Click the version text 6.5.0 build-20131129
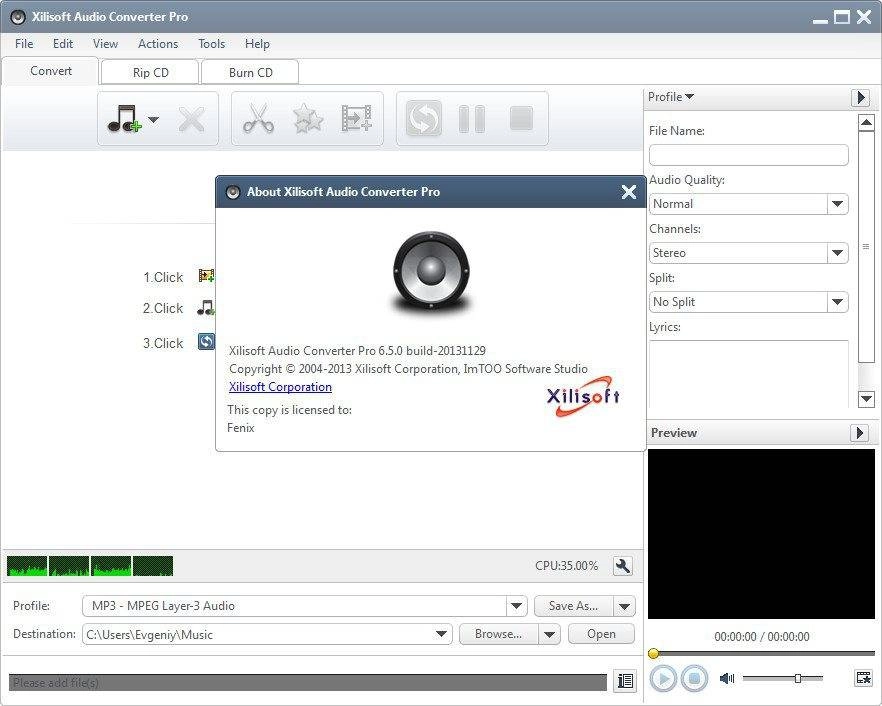 pyautogui.click(x=432, y=351)
